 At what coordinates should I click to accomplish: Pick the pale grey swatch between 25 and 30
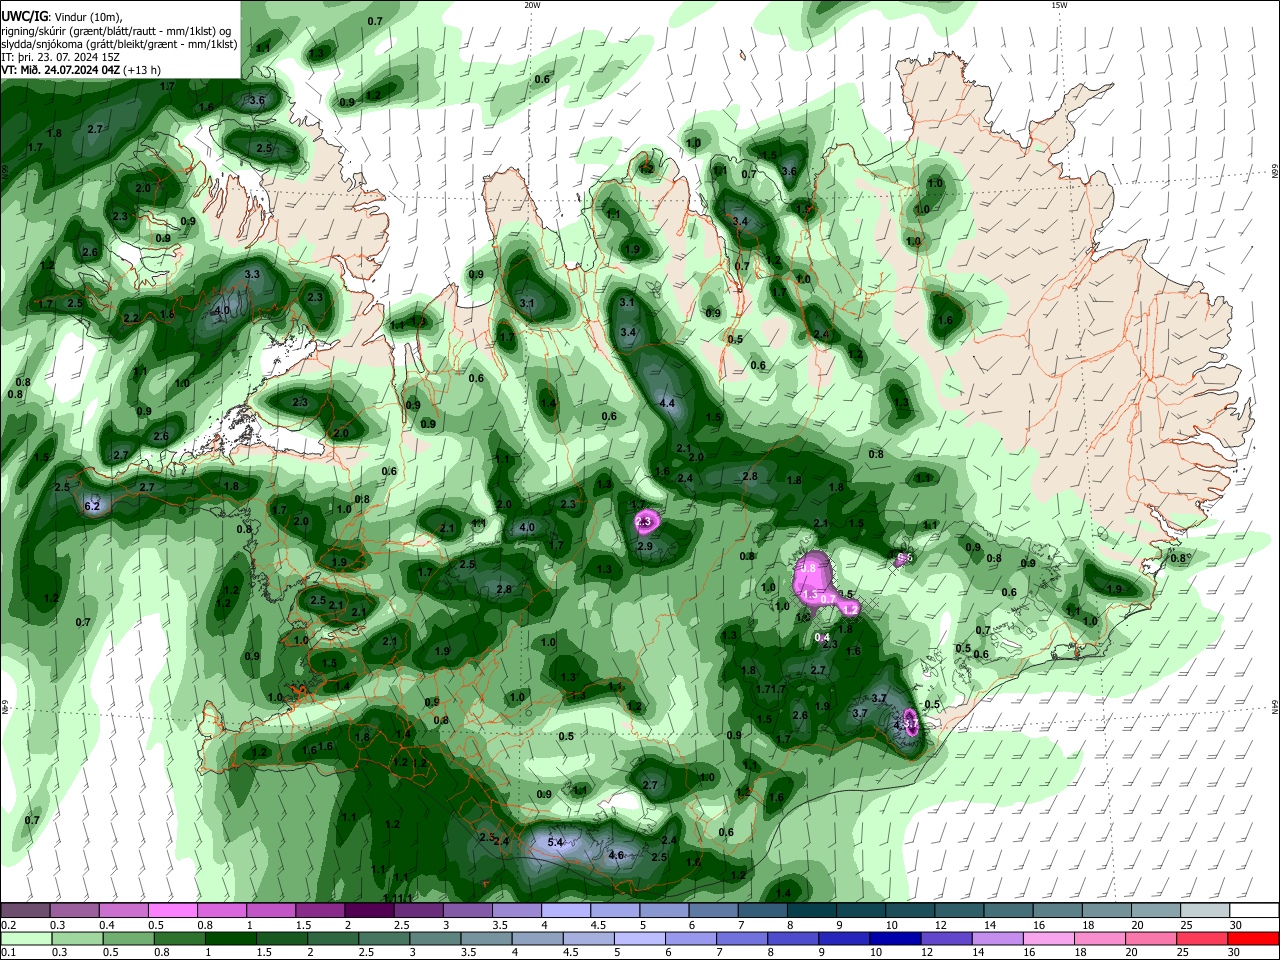point(1206,910)
